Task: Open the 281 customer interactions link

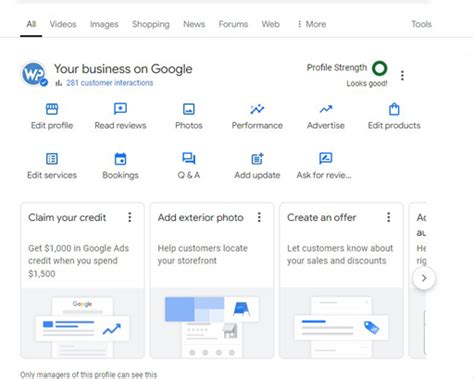Action: (109, 83)
